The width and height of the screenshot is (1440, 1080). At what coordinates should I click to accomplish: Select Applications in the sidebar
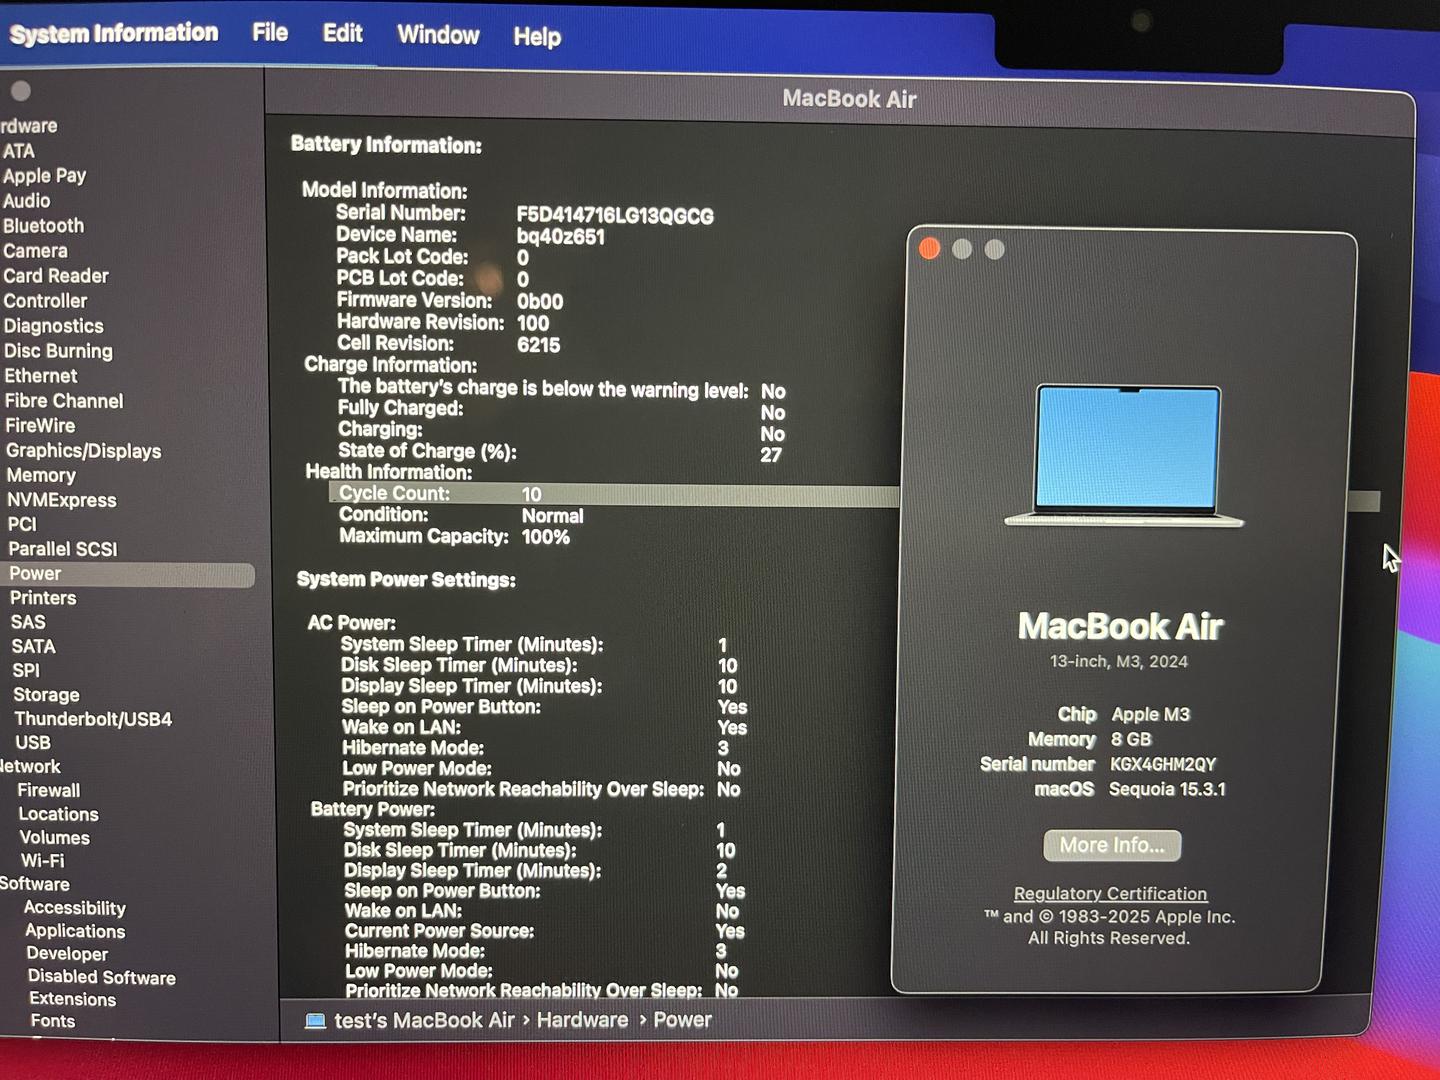click(x=76, y=931)
